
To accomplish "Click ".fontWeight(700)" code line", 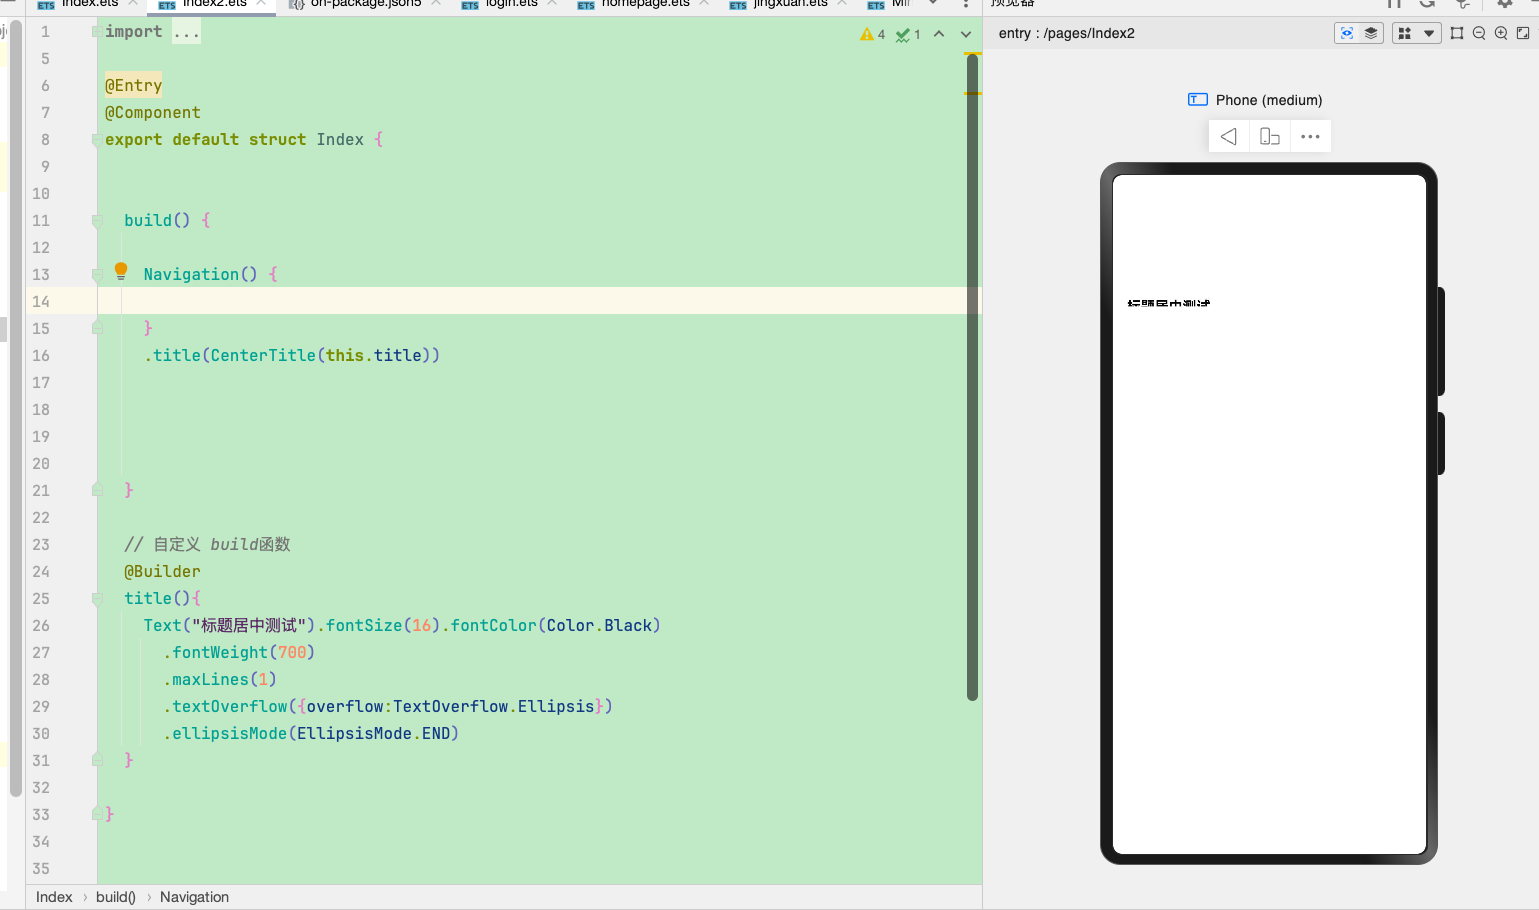I will coord(239,653).
